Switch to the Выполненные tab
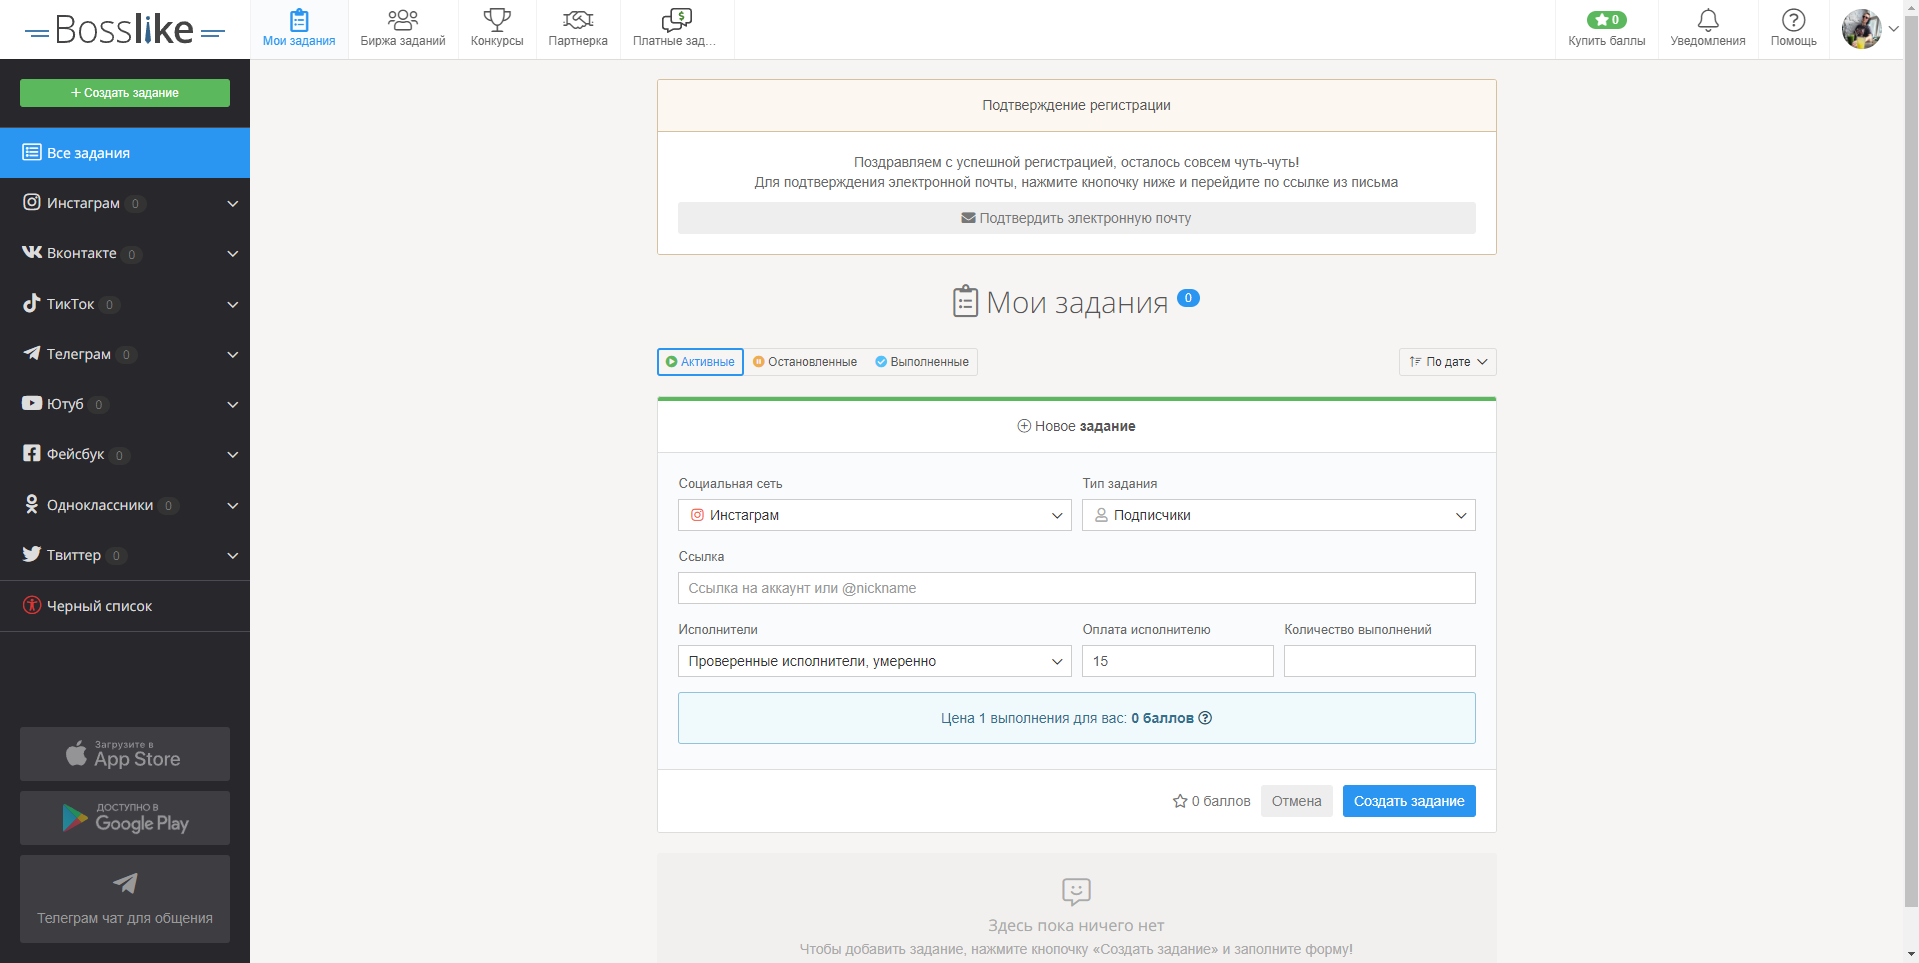 (922, 362)
